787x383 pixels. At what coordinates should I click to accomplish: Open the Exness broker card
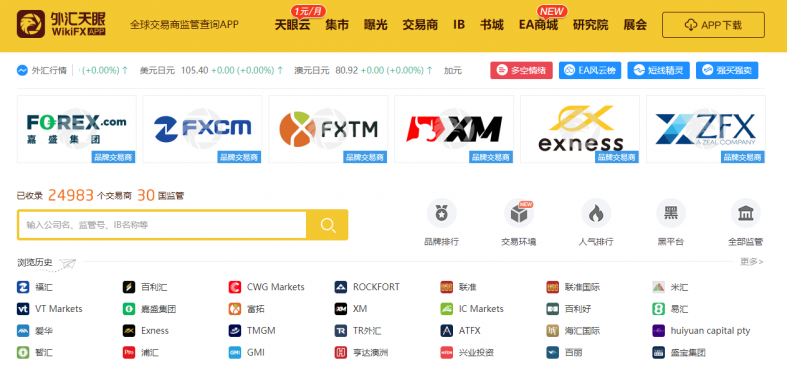click(580, 129)
